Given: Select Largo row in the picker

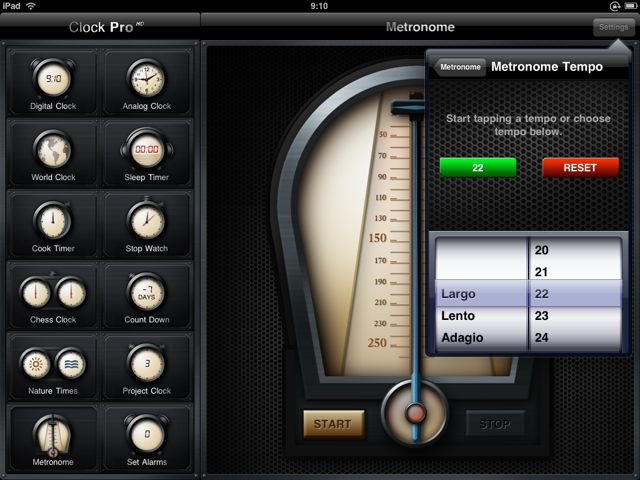Looking at the screenshot, I should coord(482,293).
